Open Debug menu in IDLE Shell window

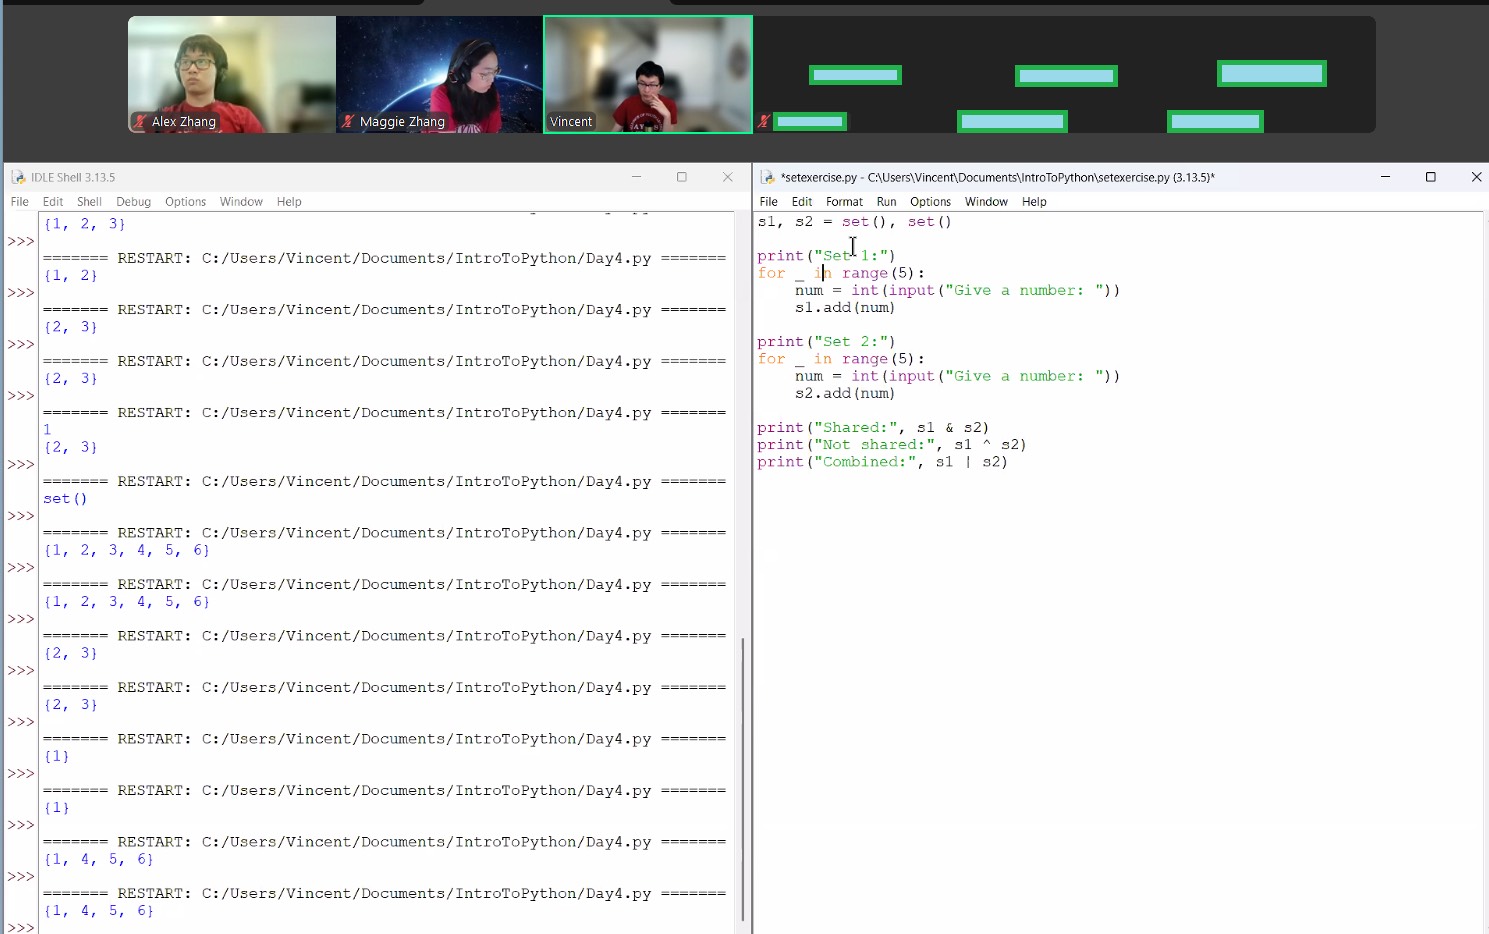click(133, 202)
